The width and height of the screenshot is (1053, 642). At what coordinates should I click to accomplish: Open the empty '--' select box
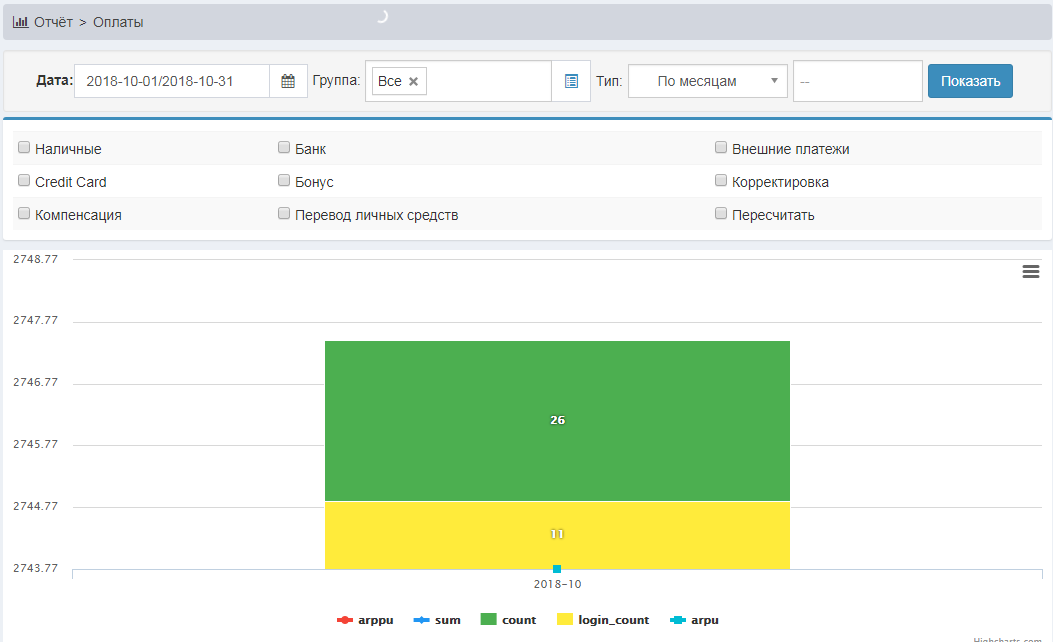857,82
